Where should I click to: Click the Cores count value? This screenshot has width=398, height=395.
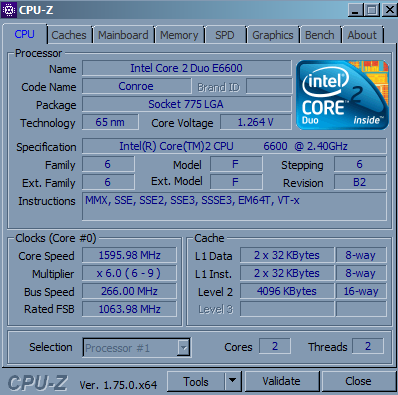(275, 346)
